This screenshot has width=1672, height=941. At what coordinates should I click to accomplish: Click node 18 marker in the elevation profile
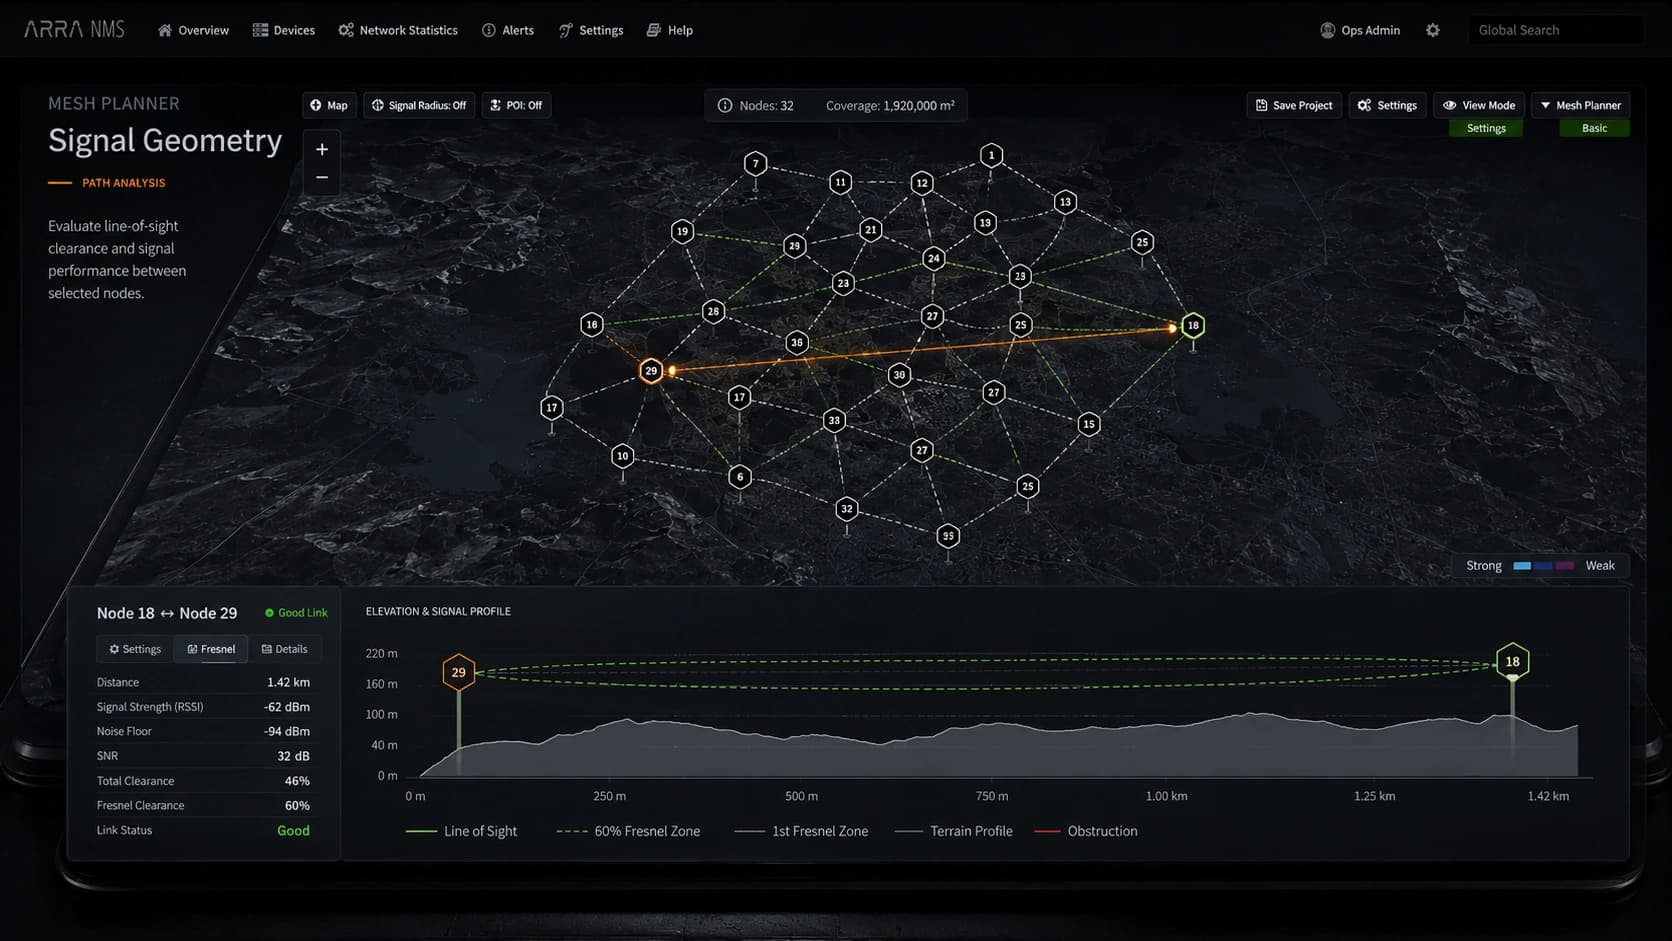[1512, 661]
